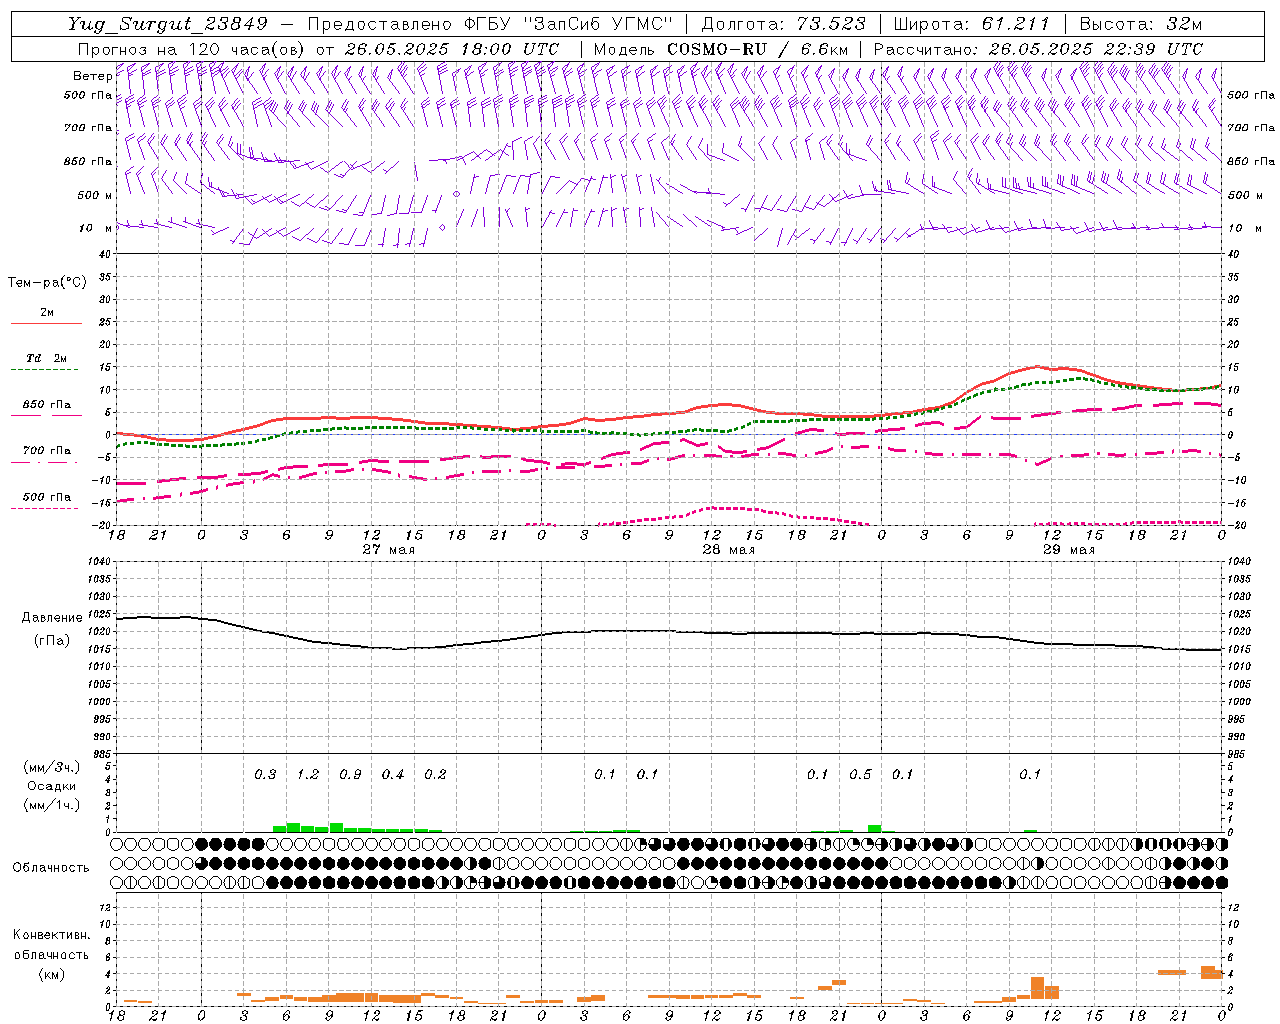The image size is (1280, 1024).
Task: Click the Широта: 61.211 value
Action: click(x=971, y=24)
